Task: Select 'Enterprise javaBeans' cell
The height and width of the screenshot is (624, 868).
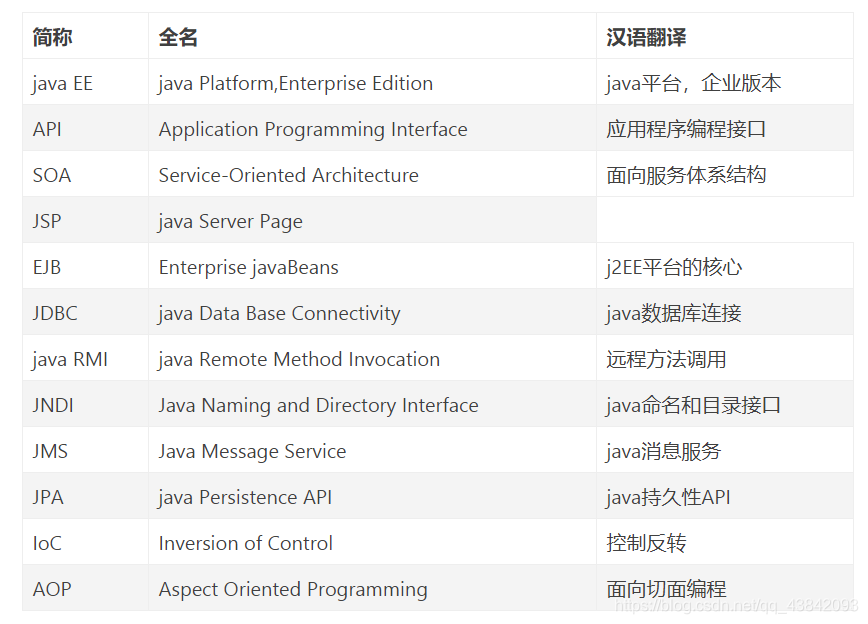Action: pos(372,266)
